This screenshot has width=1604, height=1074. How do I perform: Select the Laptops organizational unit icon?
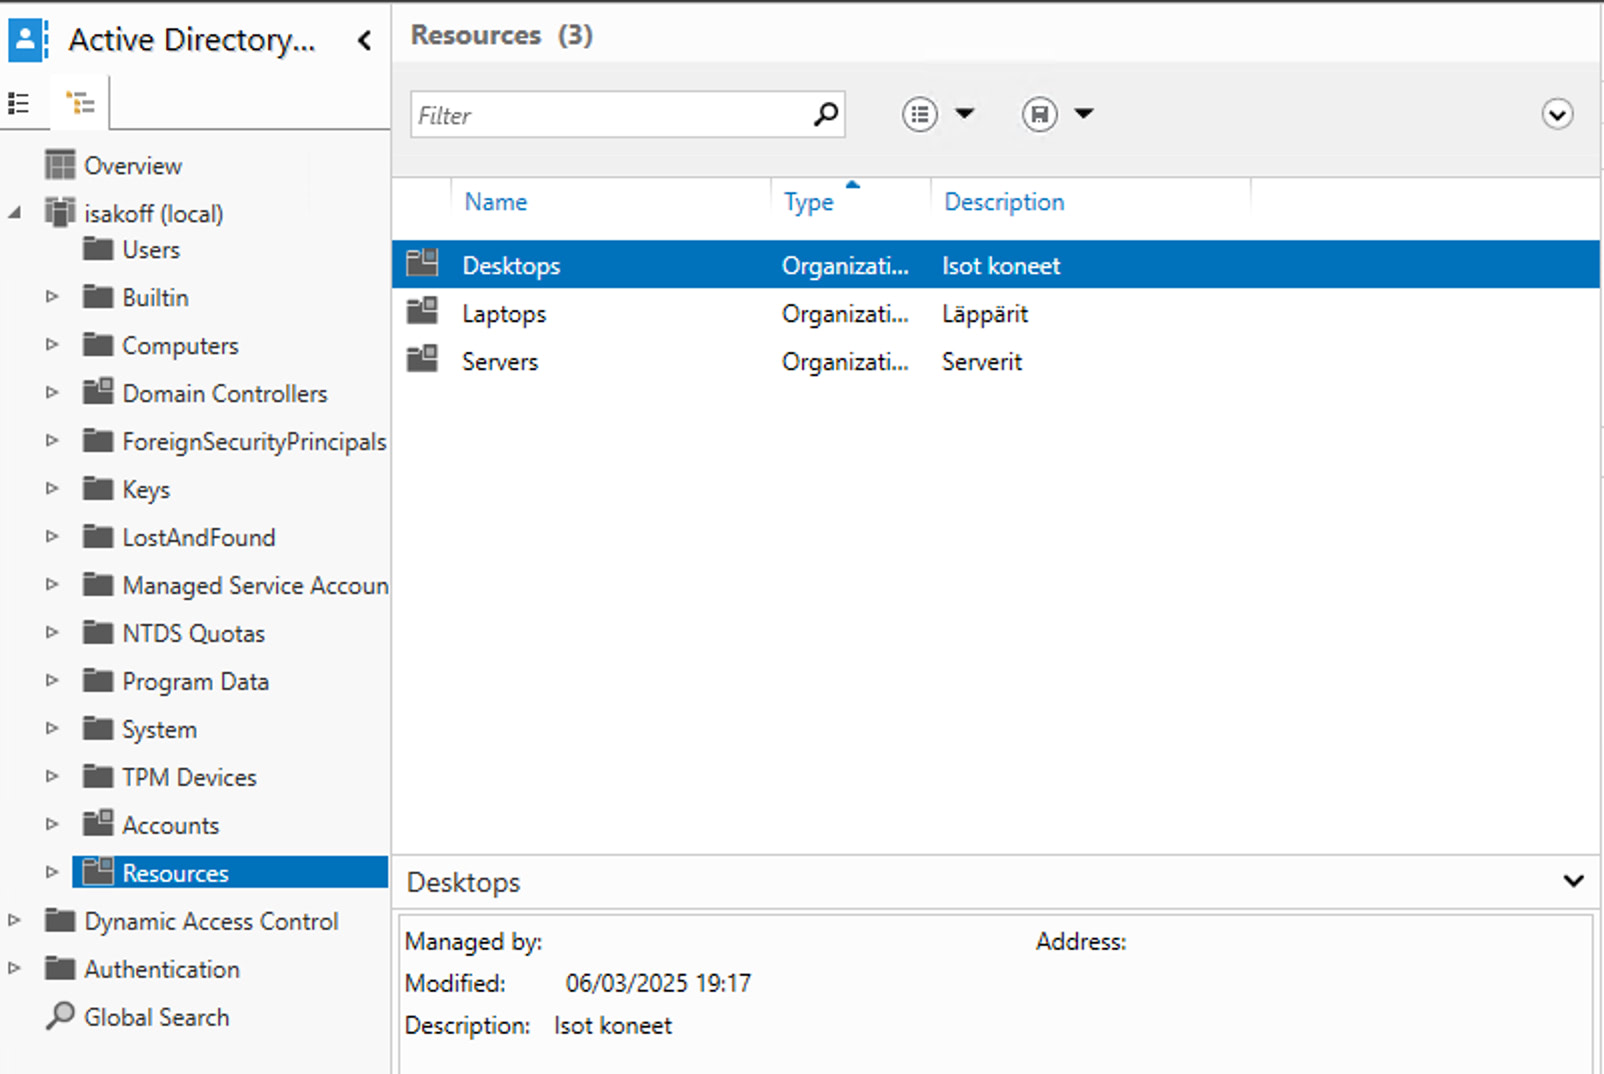(x=422, y=312)
